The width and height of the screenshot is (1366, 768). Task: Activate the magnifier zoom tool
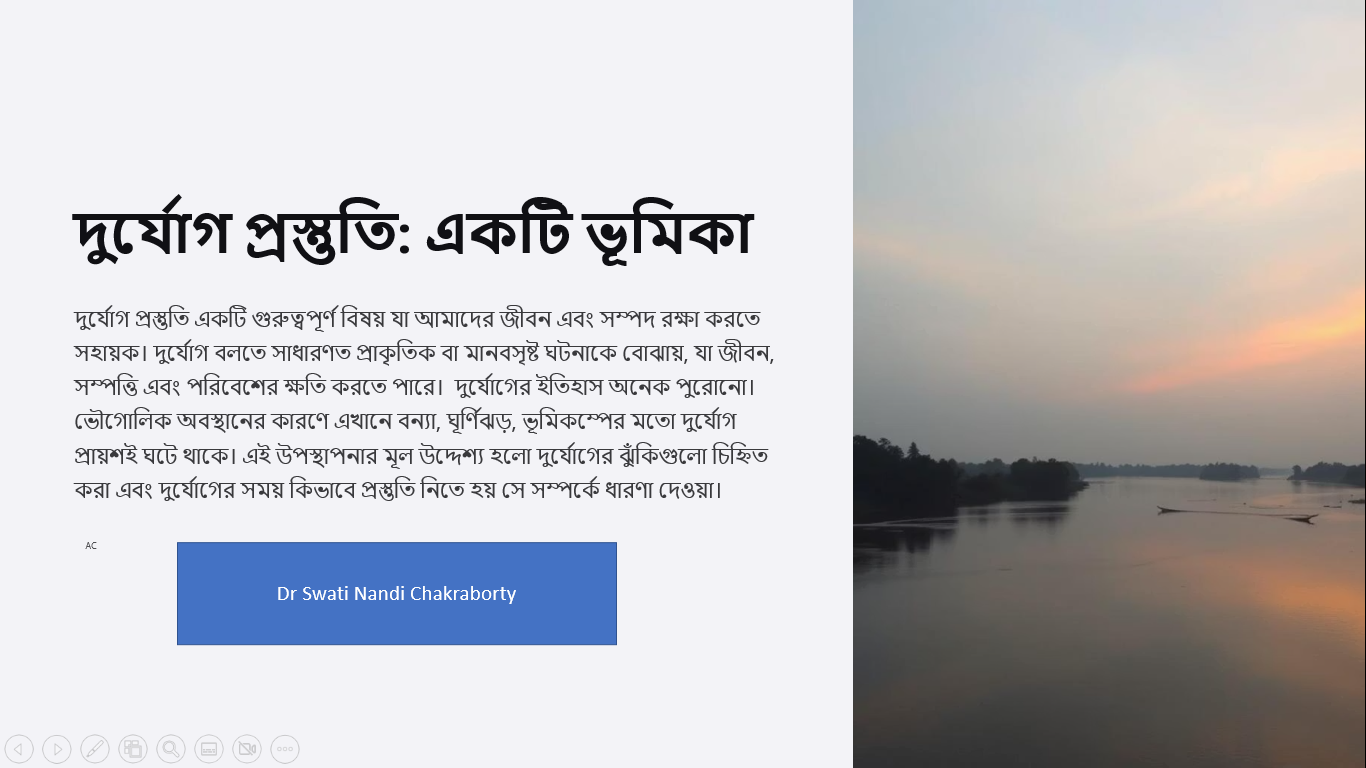coord(171,749)
